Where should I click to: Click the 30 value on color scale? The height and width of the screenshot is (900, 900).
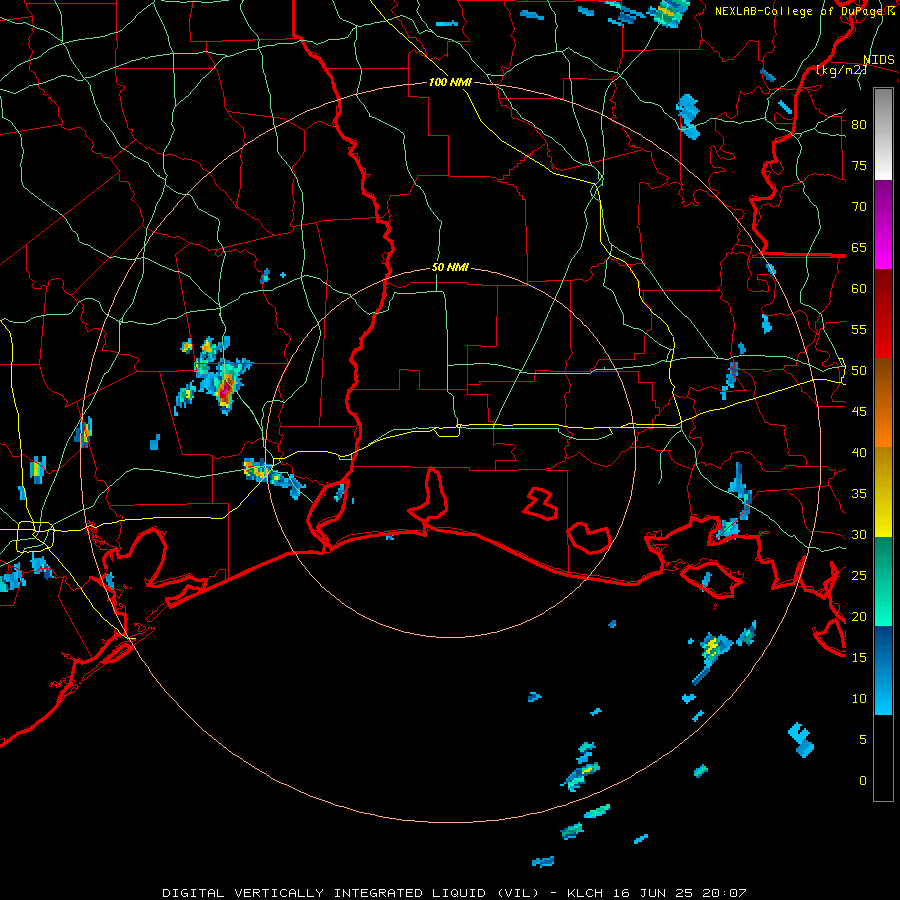tap(859, 534)
